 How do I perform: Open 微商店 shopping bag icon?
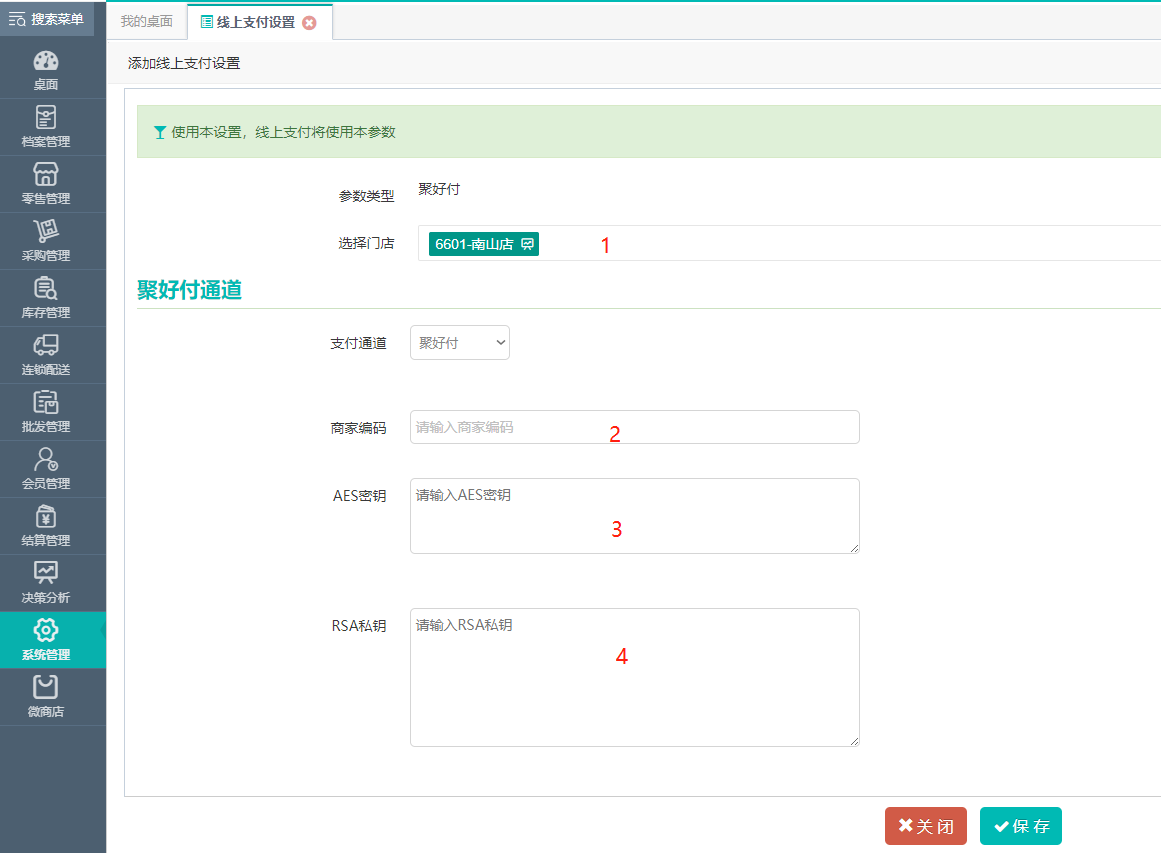click(x=46, y=687)
